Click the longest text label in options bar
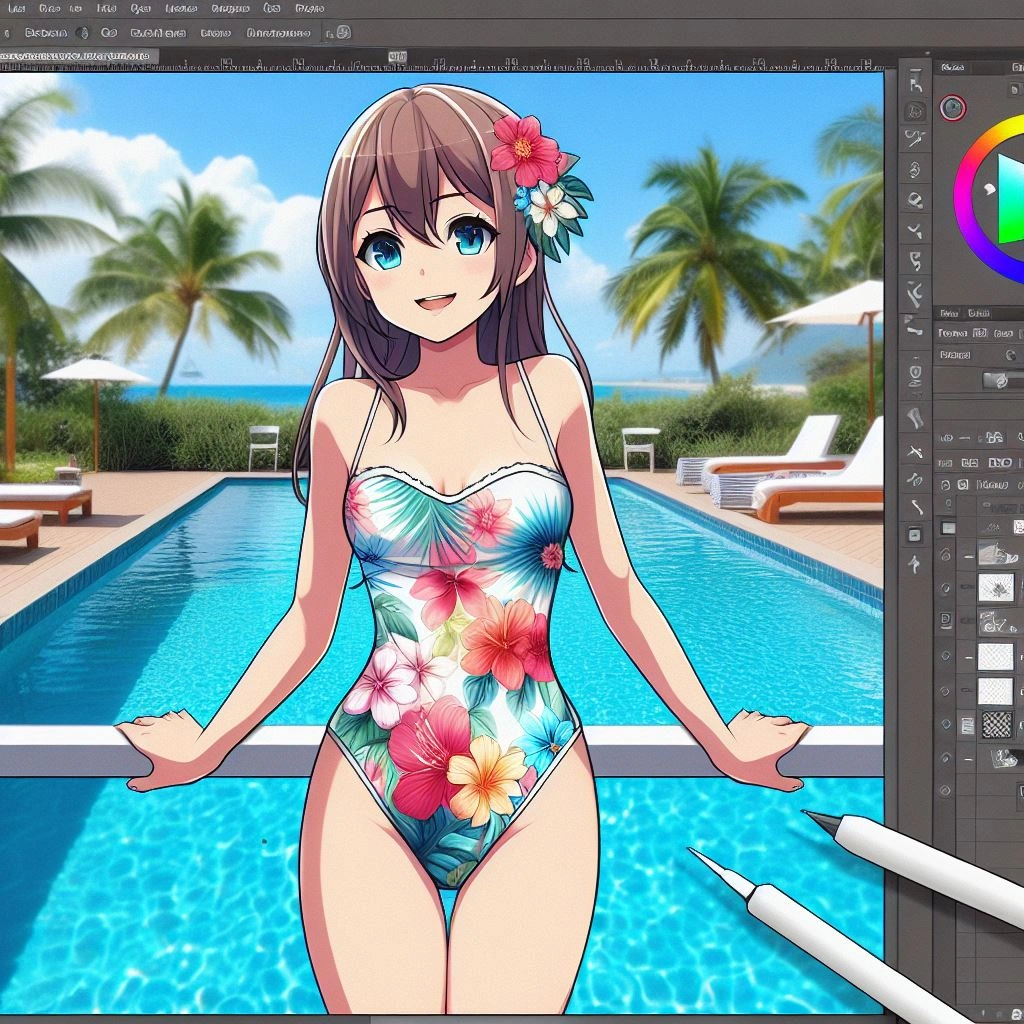The image size is (1024, 1024). (278, 33)
